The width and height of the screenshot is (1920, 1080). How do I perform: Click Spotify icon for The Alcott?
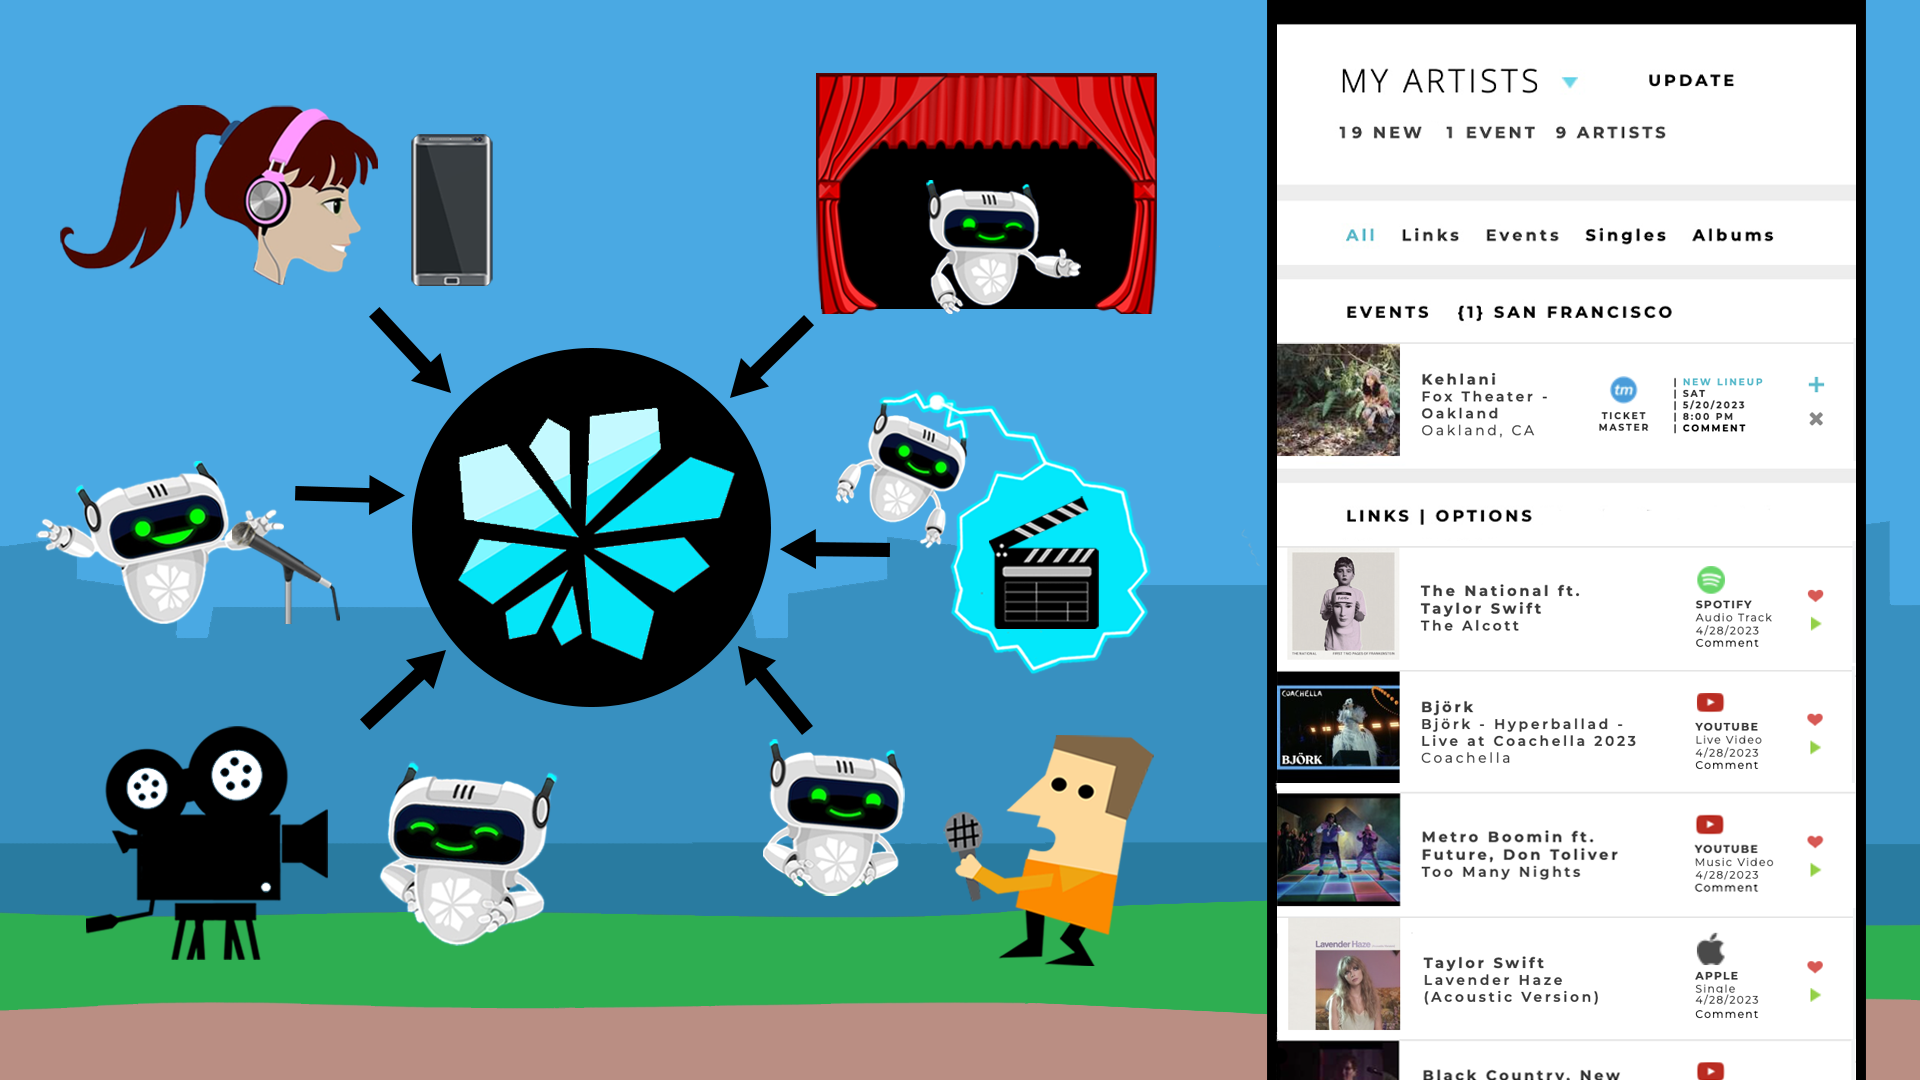pyautogui.click(x=1711, y=579)
